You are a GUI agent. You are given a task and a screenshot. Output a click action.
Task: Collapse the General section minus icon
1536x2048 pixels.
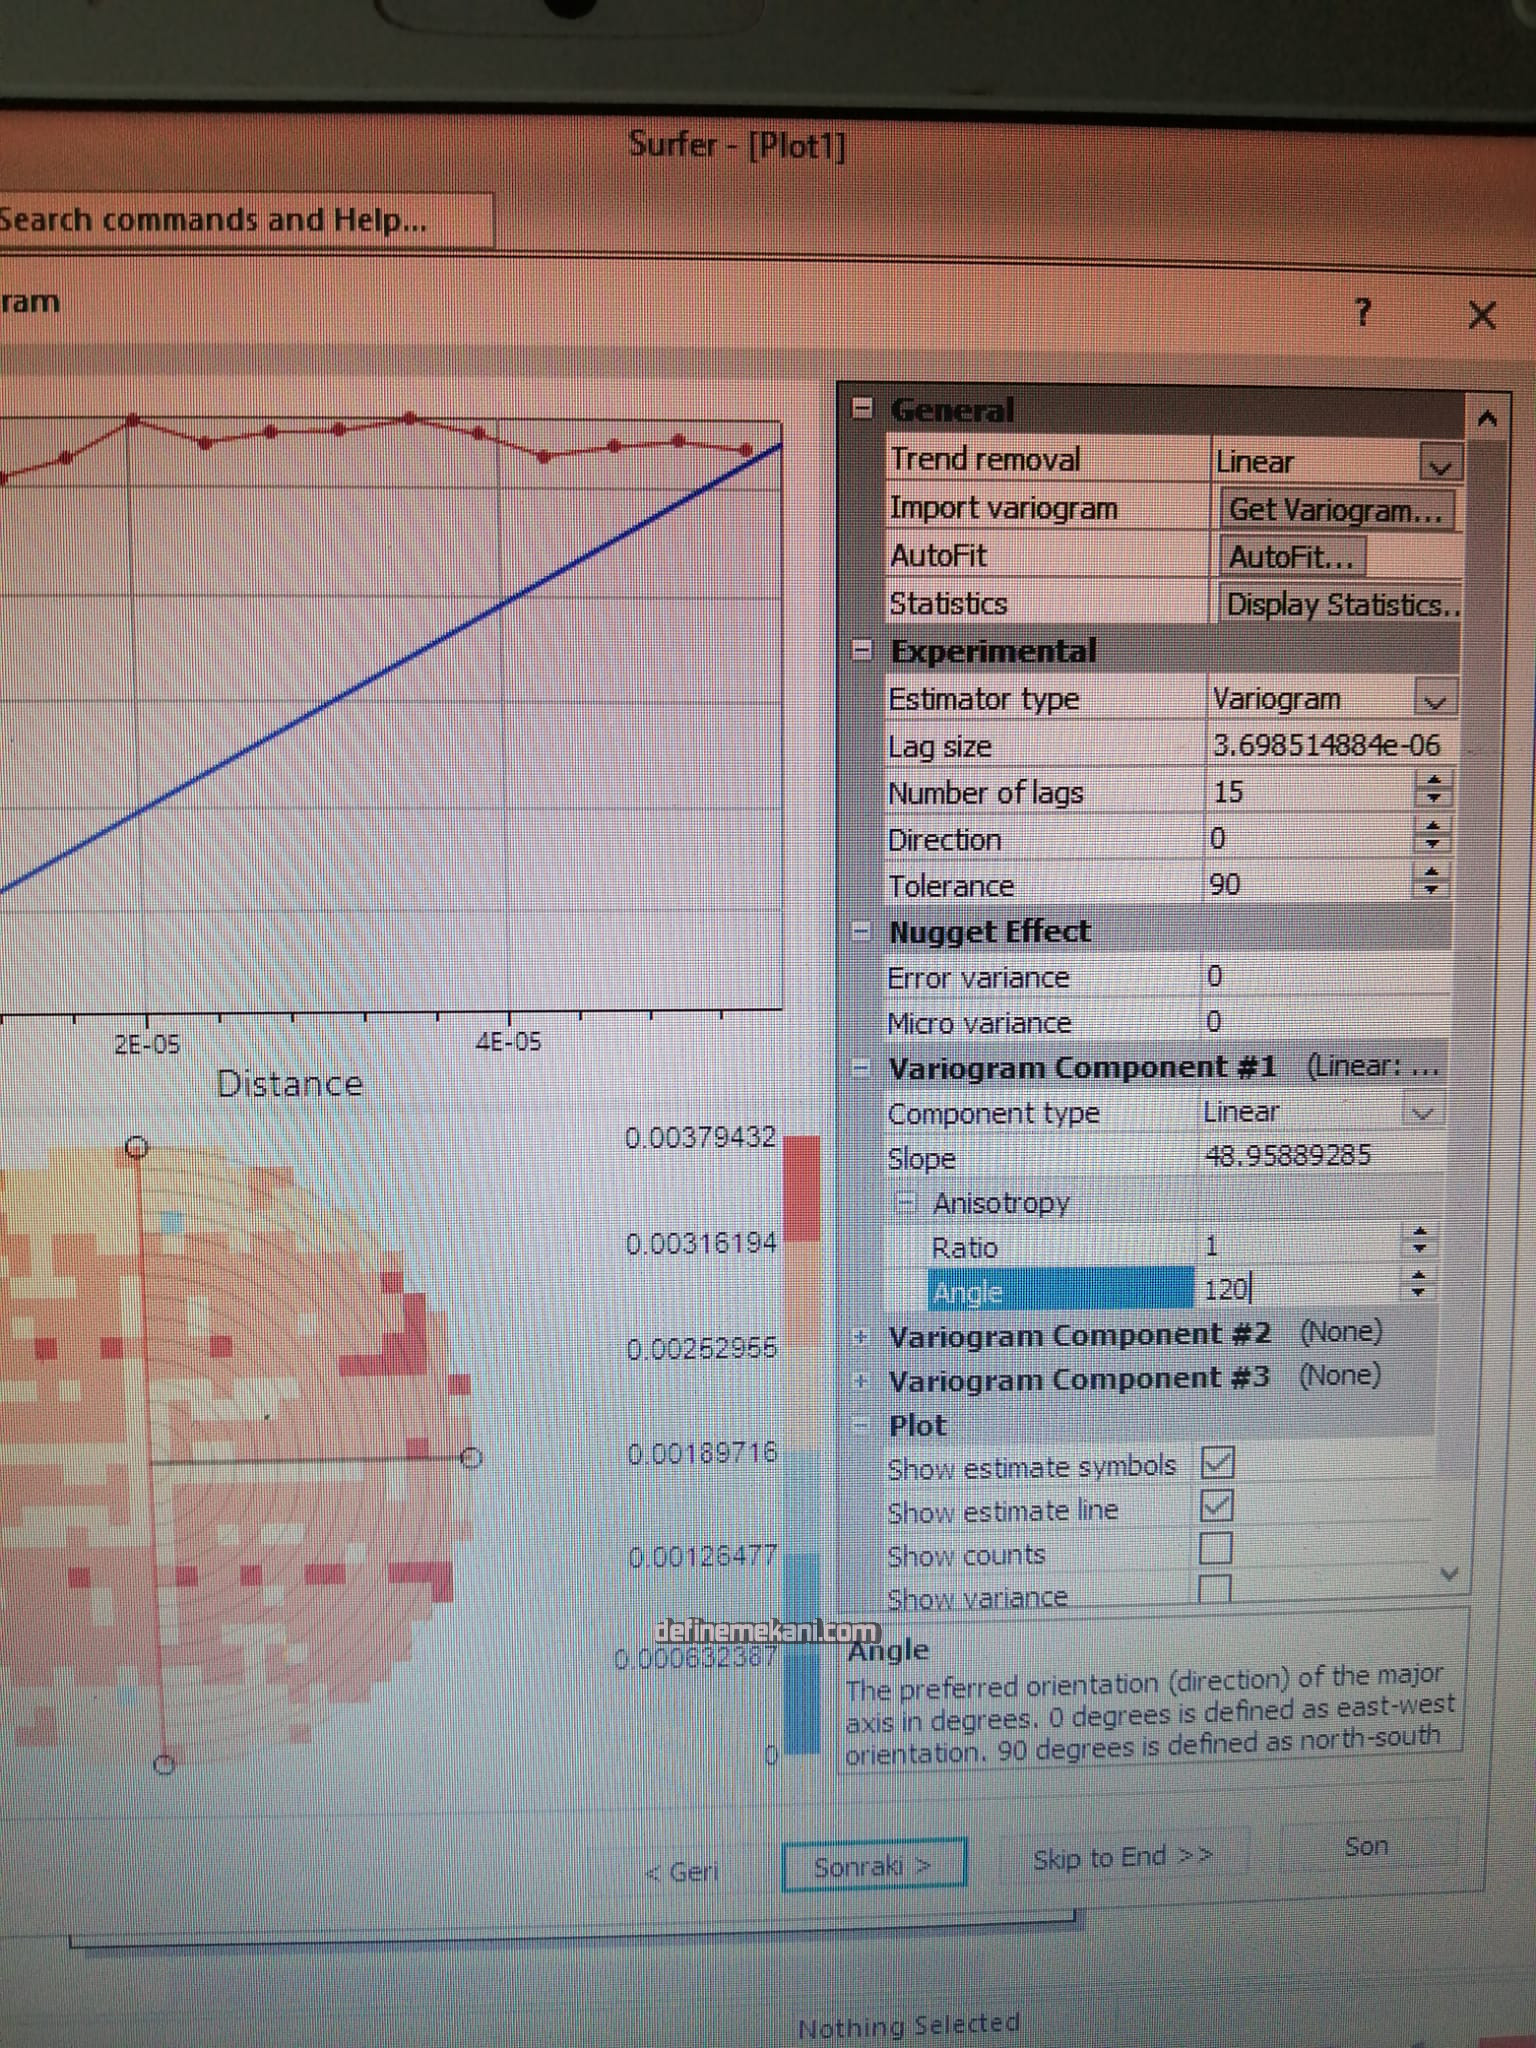(x=862, y=409)
